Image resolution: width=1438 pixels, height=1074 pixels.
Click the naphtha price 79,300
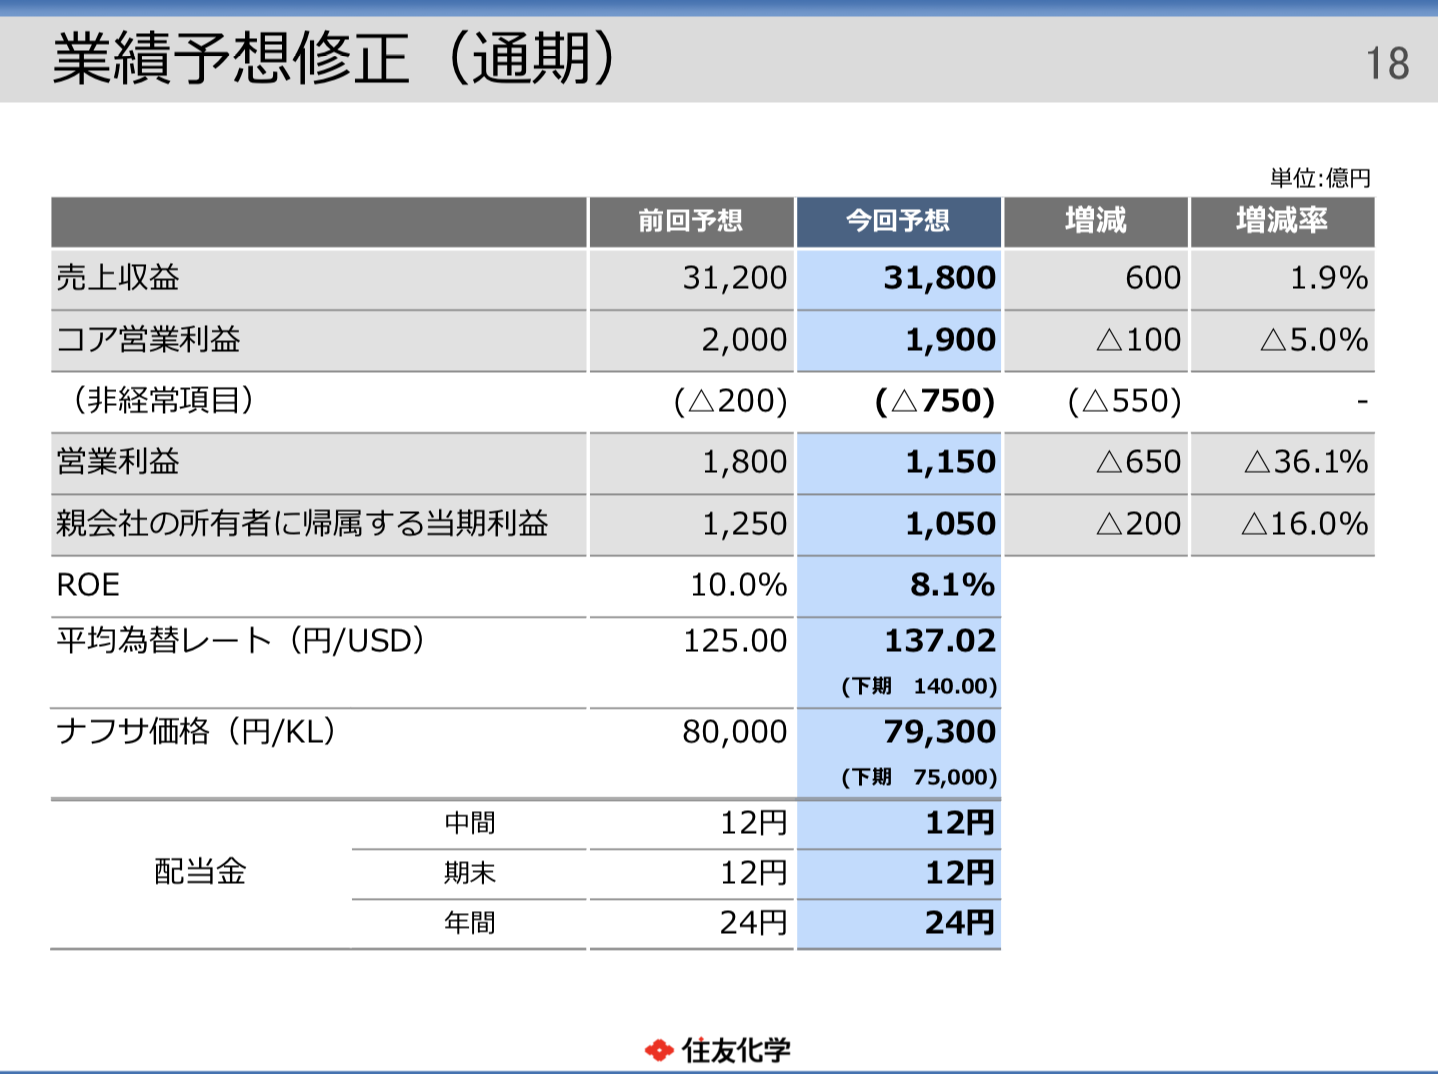(940, 732)
